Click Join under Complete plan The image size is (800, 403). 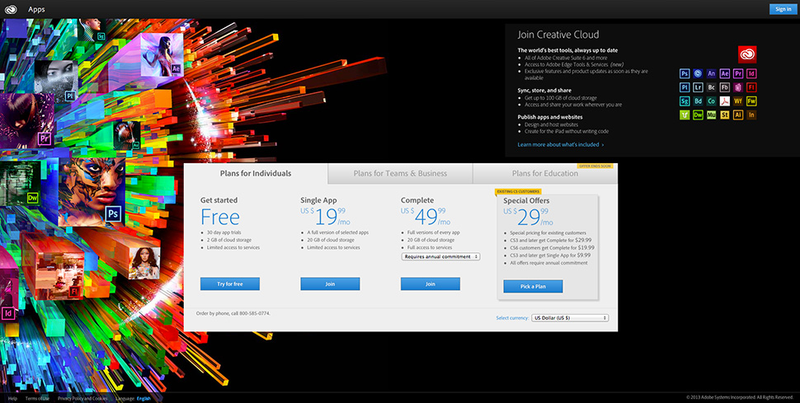[x=430, y=284]
